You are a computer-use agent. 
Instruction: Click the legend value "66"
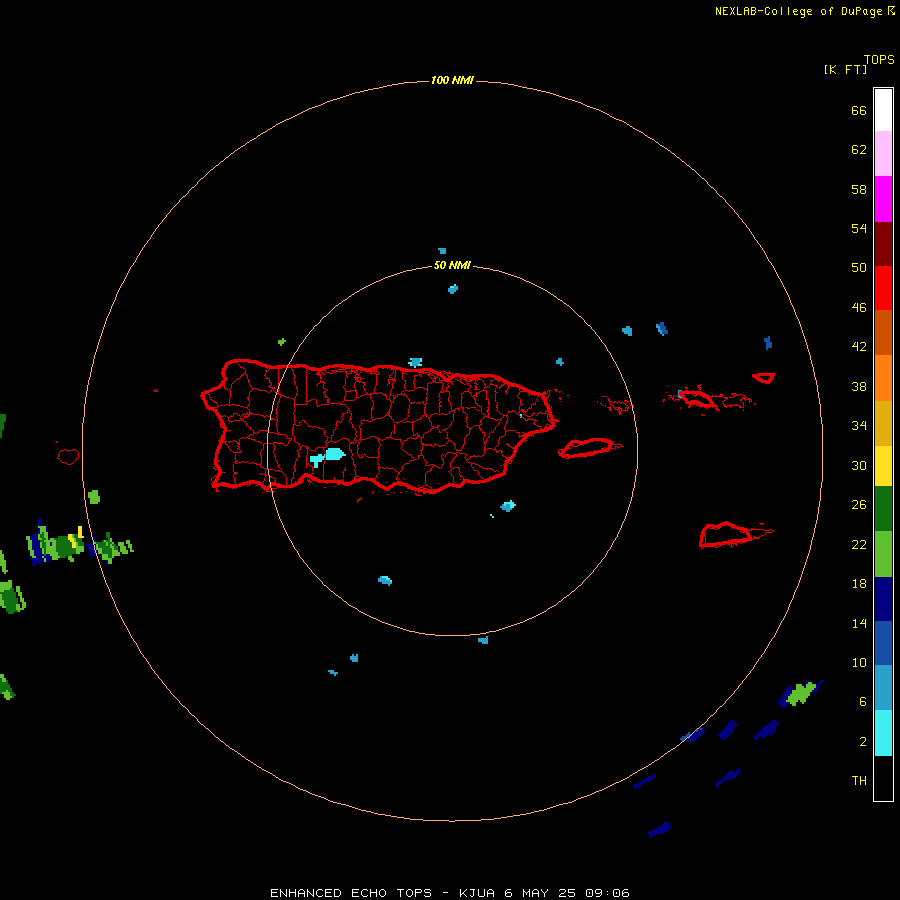pyautogui.click(x=859, y=110)
